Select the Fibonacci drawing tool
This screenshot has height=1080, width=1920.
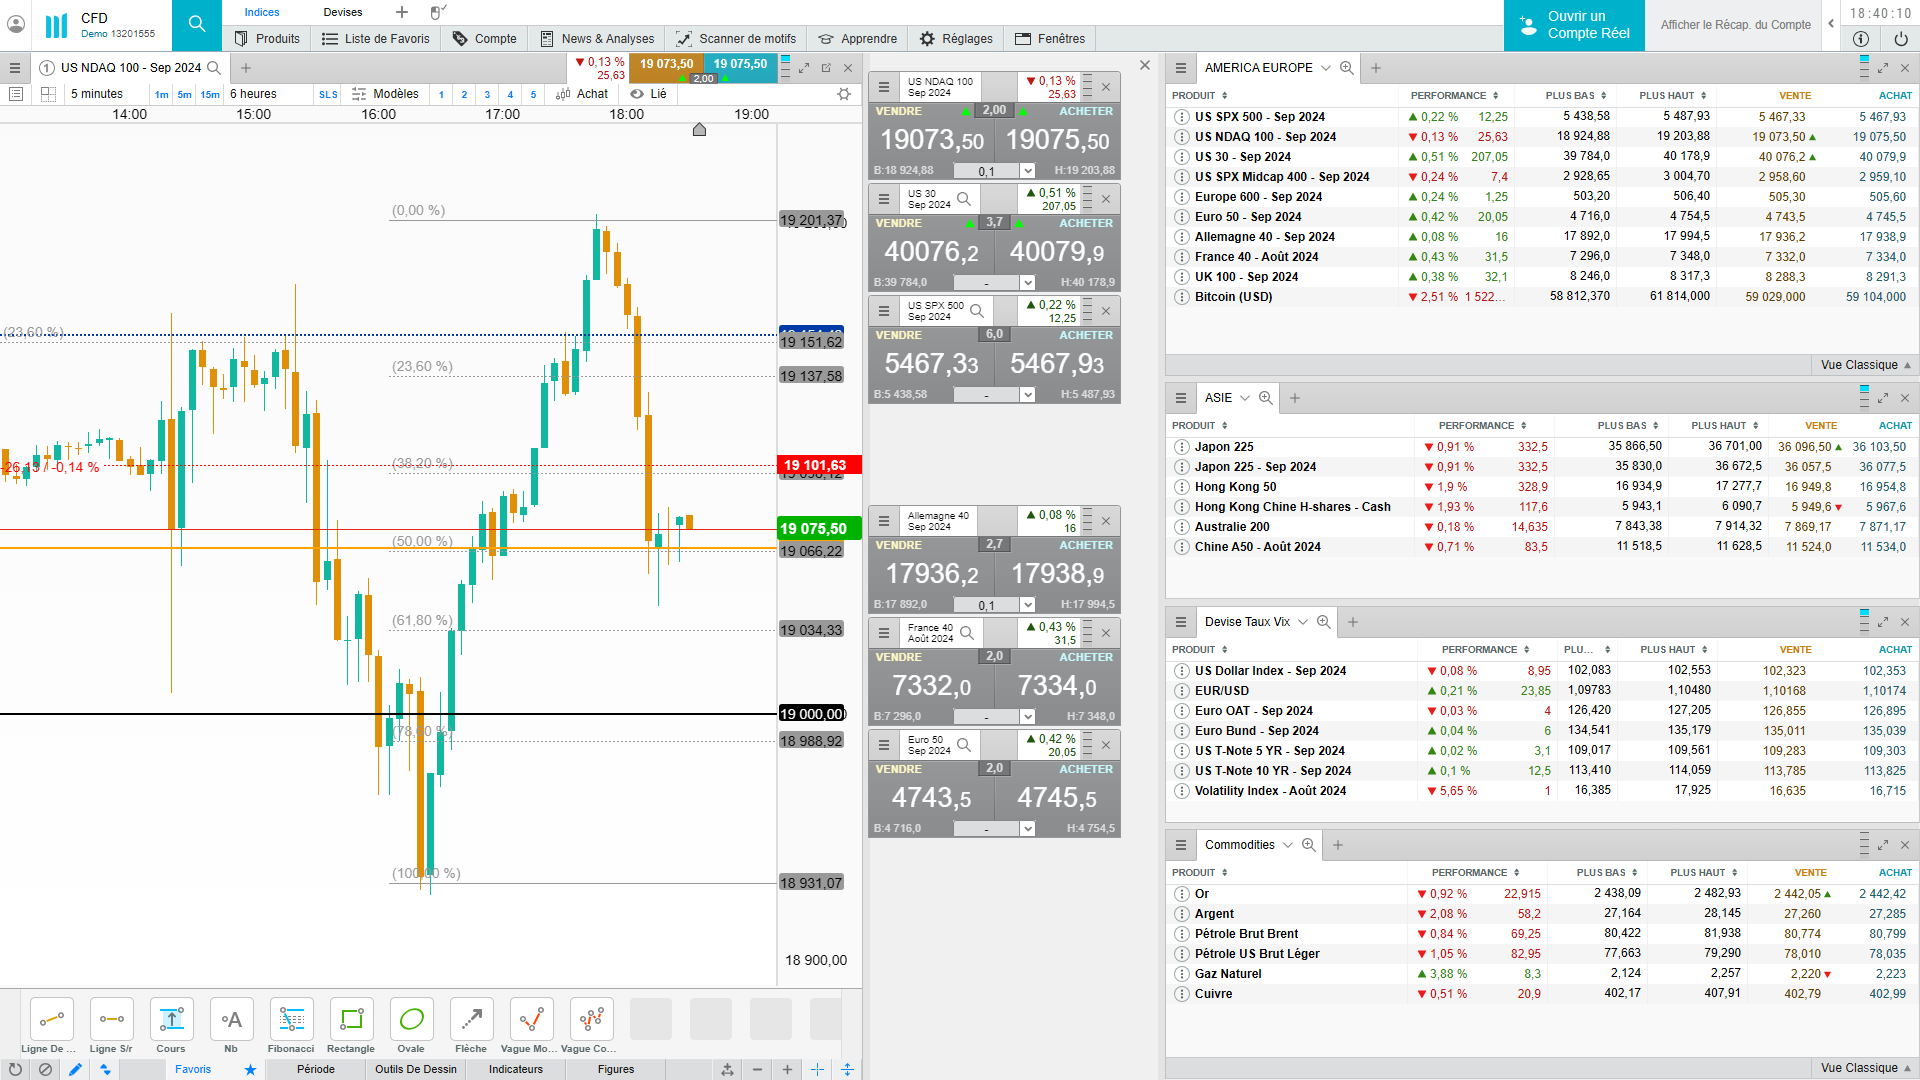click(291, 1020)
